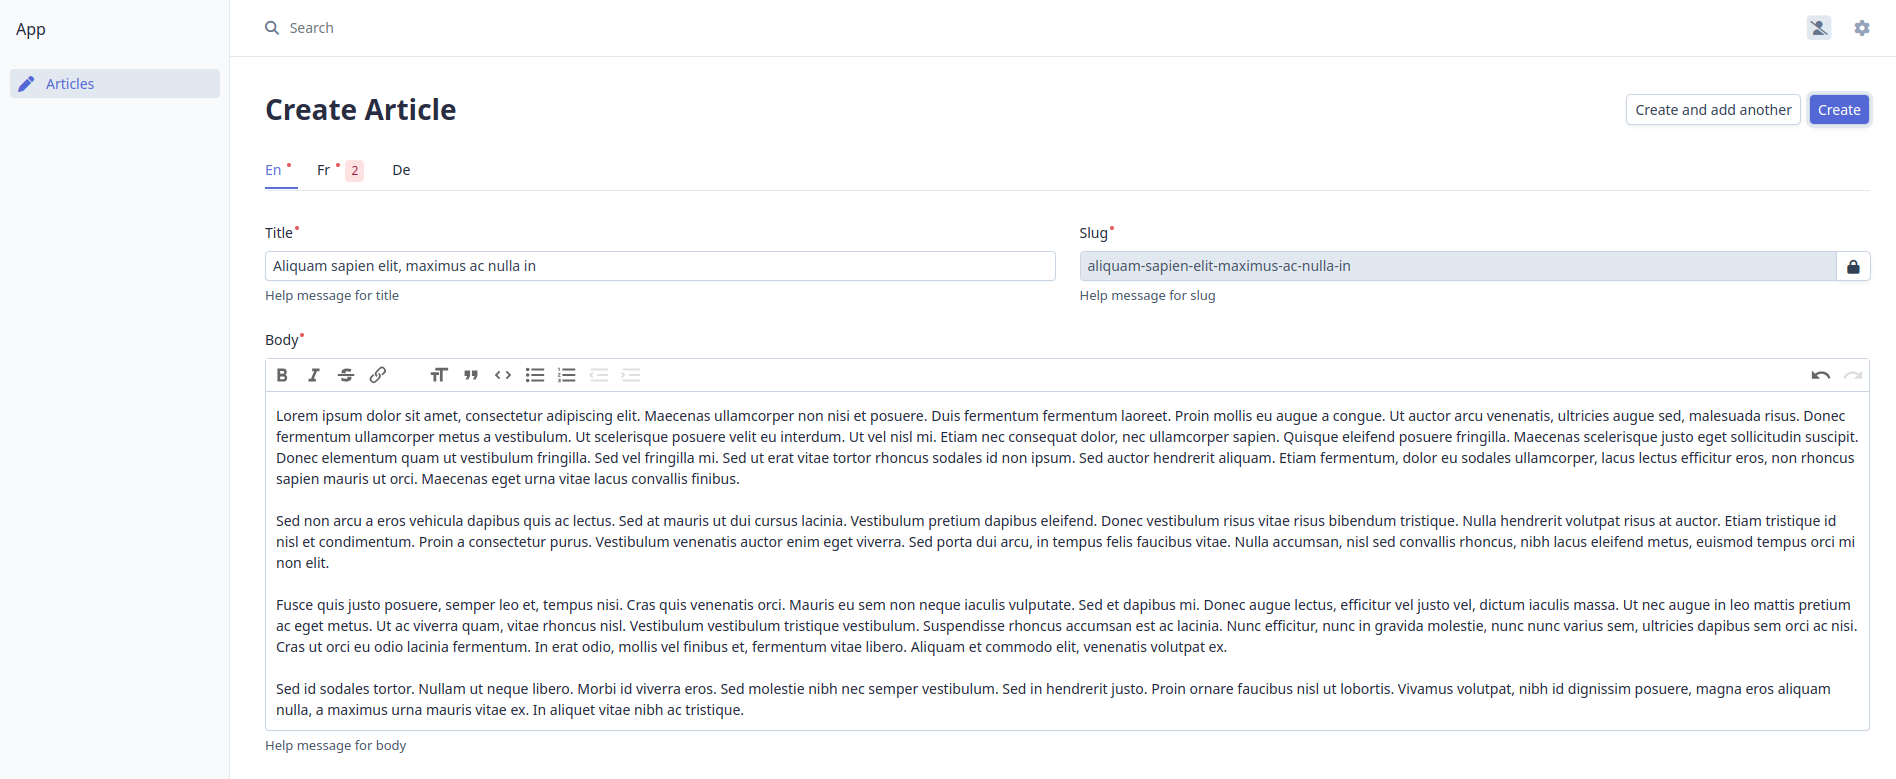Switch to the De language tab
The height and width of the screenshot is (779, 1896).
pyautogui.click(x=401, y=170)
